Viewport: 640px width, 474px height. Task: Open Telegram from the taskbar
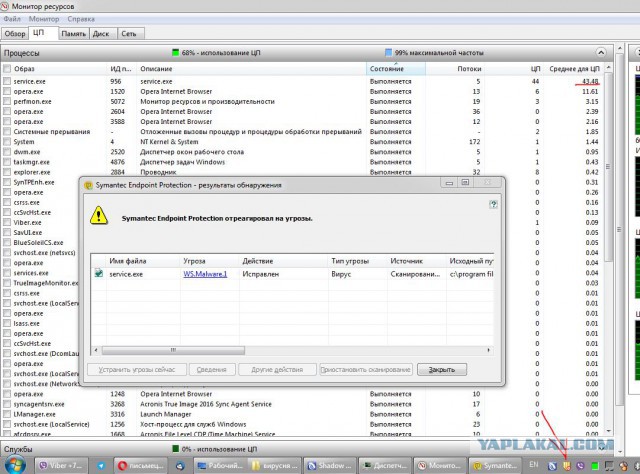coord(101,465)
